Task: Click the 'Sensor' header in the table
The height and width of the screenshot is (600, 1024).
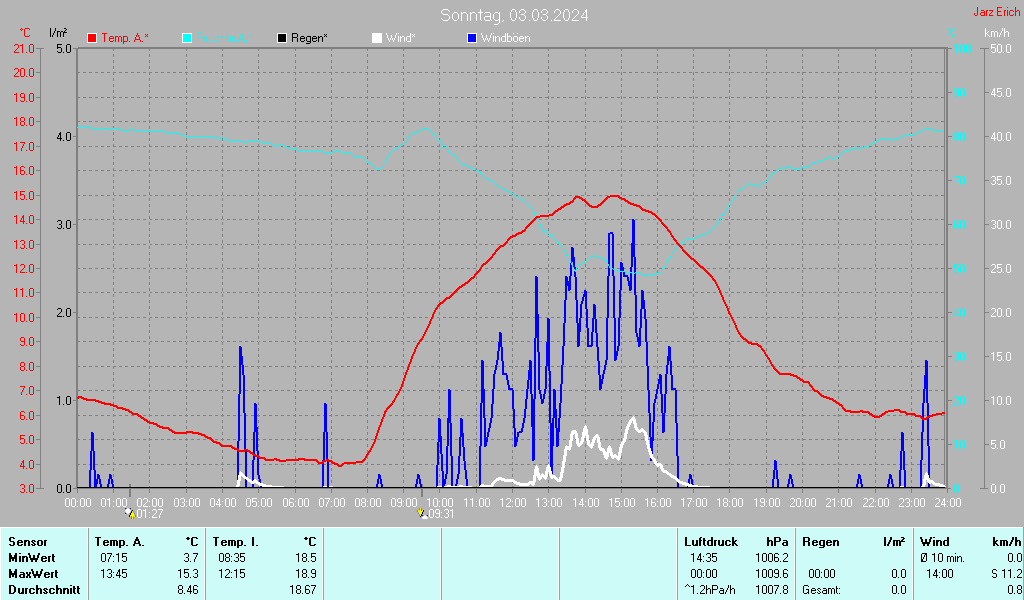Action: [28, 543]
